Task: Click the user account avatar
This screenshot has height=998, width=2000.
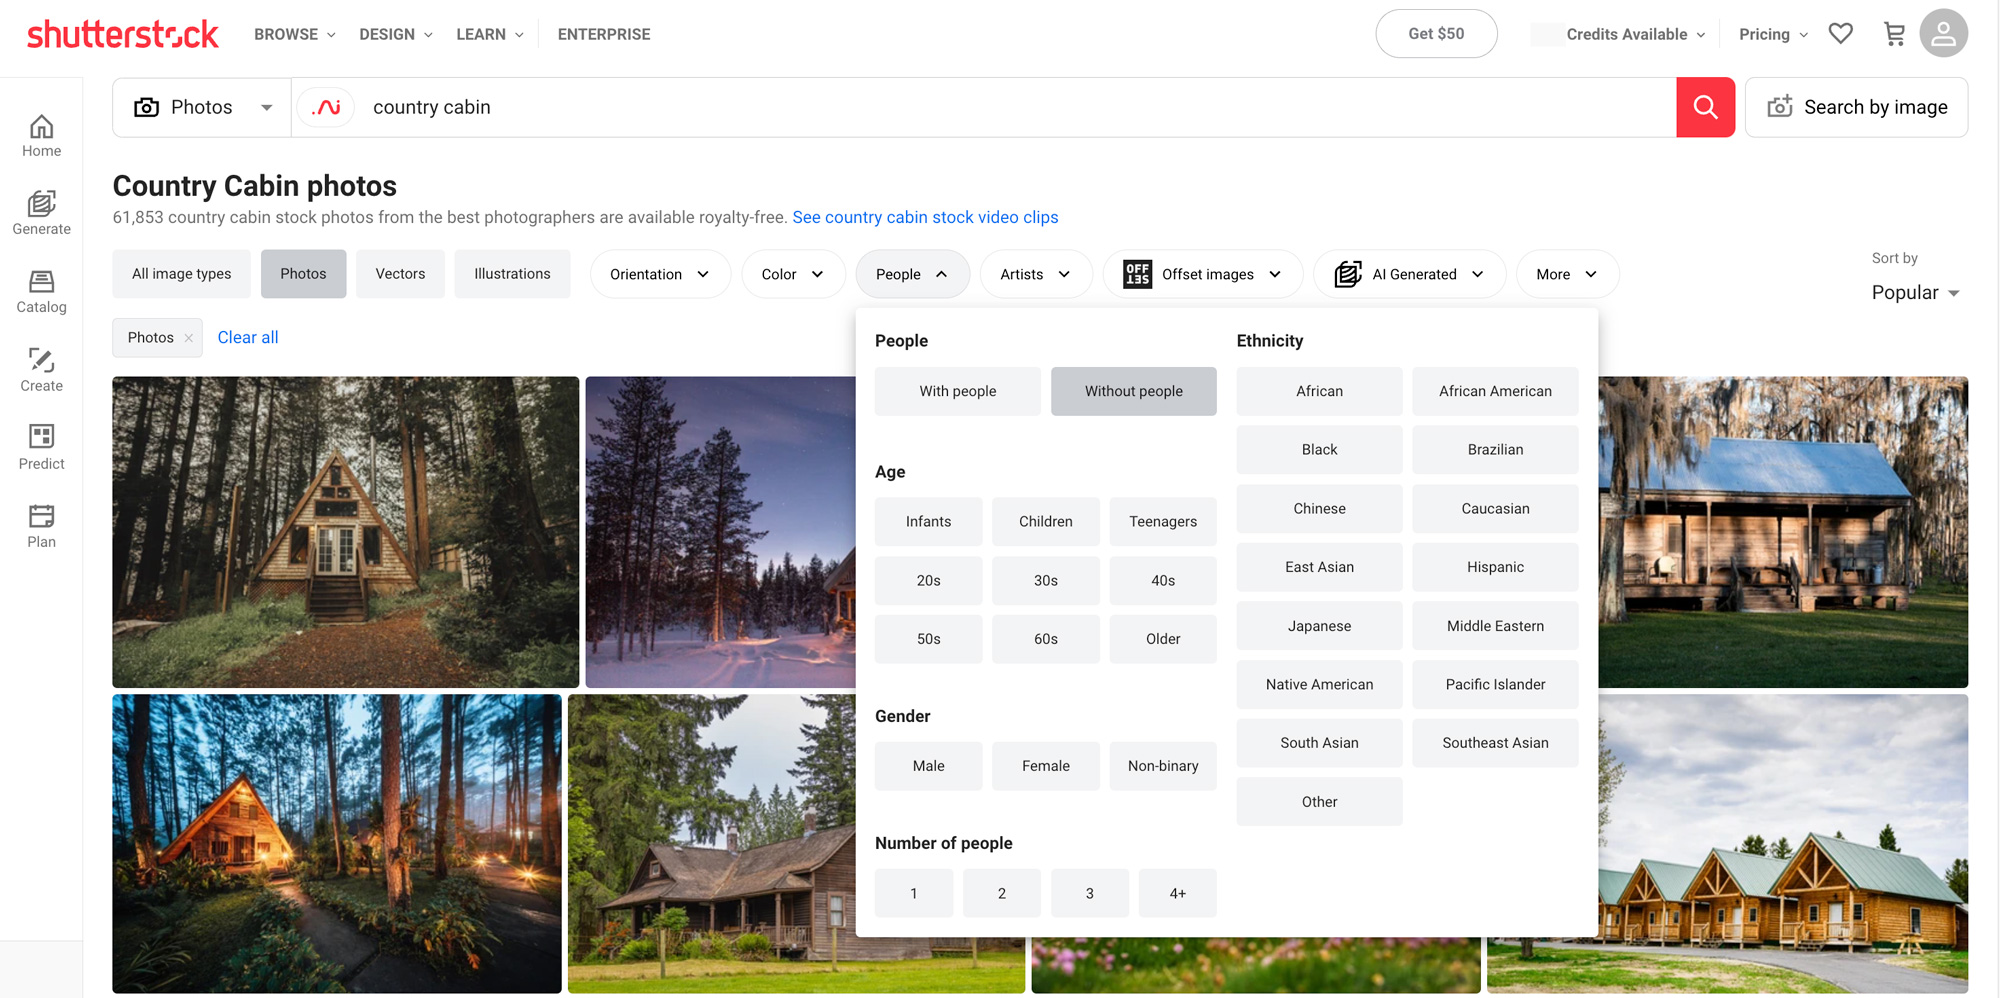Action: tap(1943, 34)
